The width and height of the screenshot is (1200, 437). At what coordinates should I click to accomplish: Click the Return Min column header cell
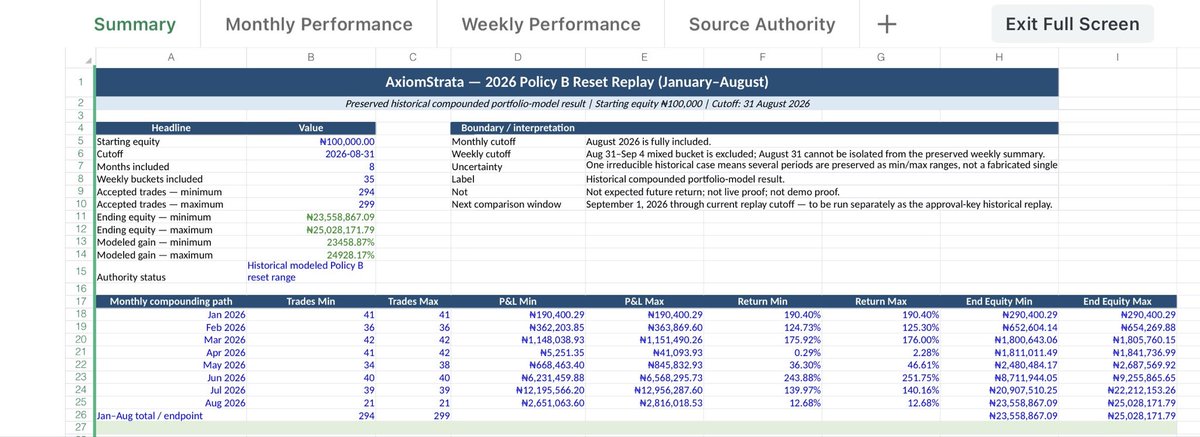tap(762, 301)
